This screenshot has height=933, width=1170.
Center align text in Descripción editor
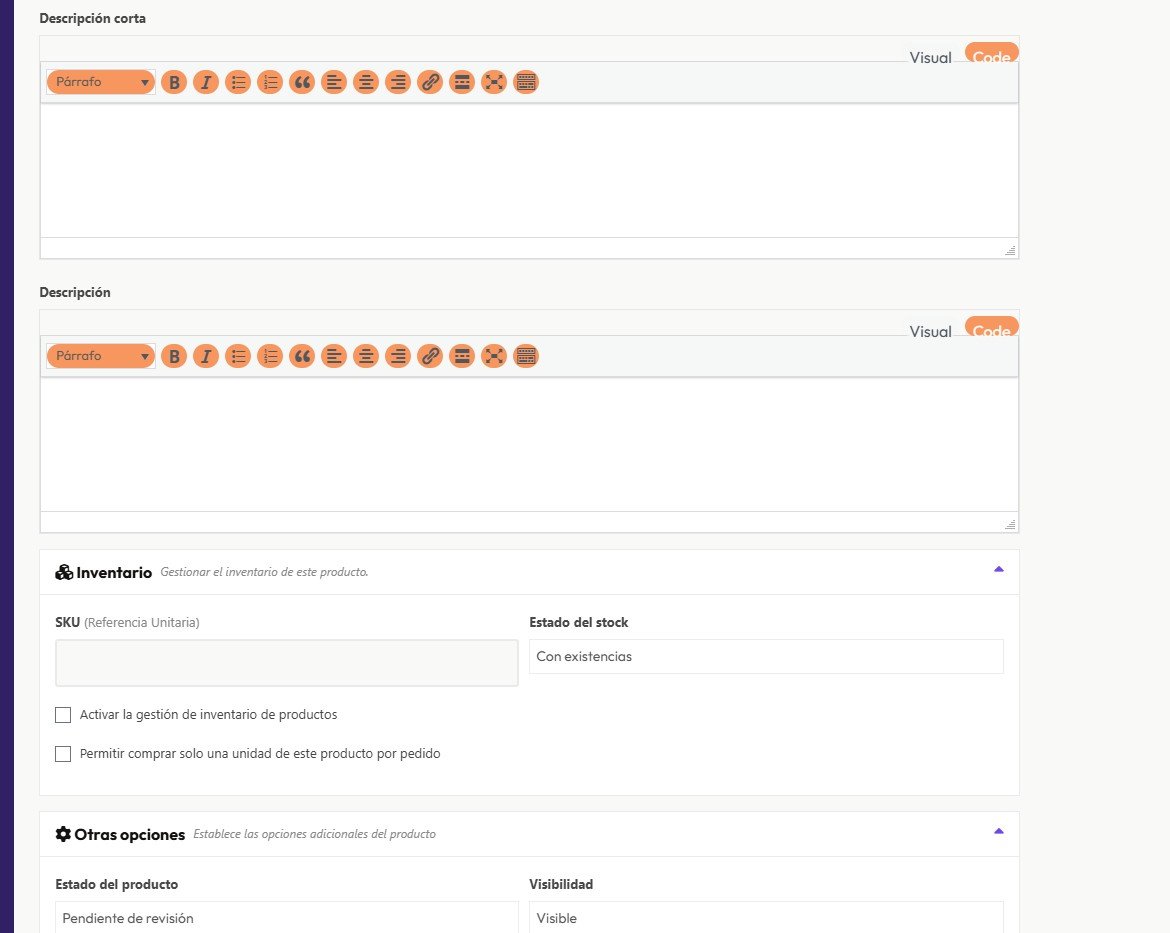point(366,356)
